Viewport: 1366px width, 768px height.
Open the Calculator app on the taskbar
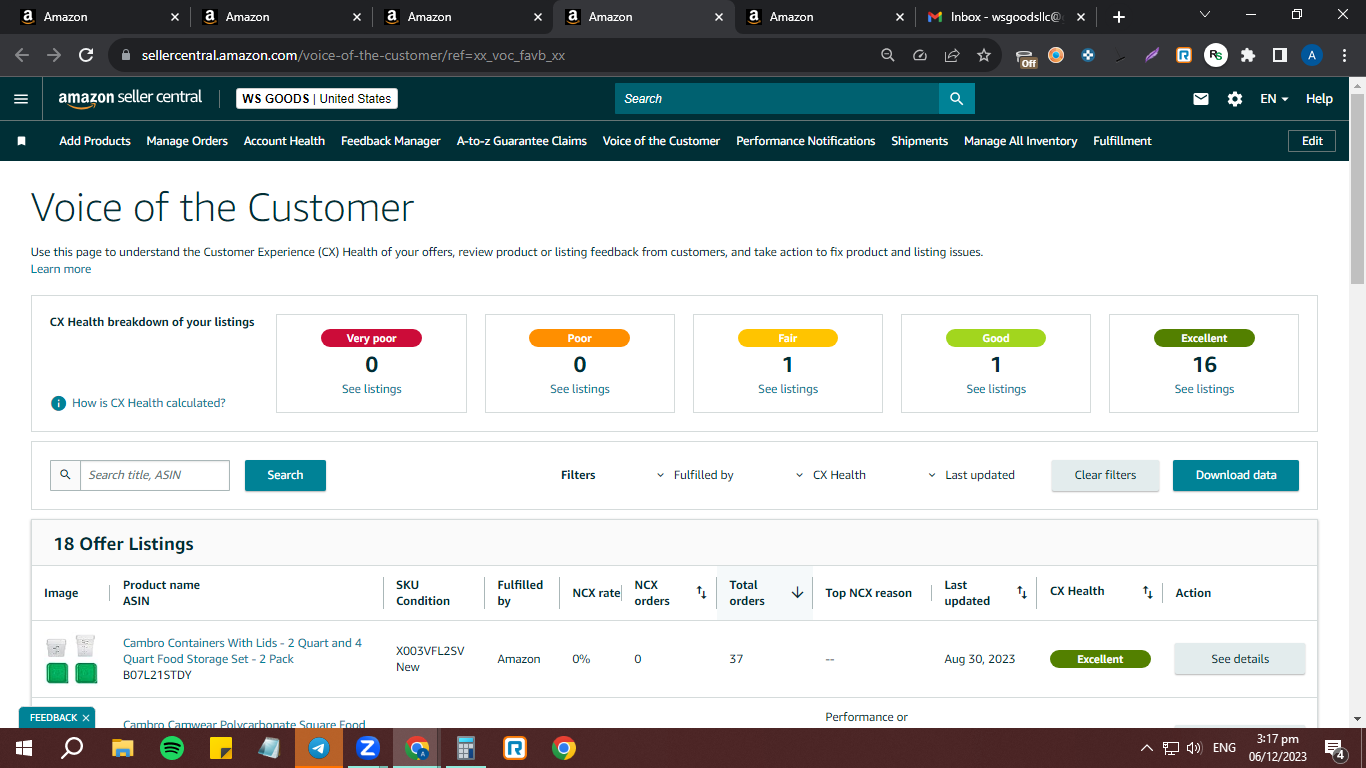click(466, 748)
